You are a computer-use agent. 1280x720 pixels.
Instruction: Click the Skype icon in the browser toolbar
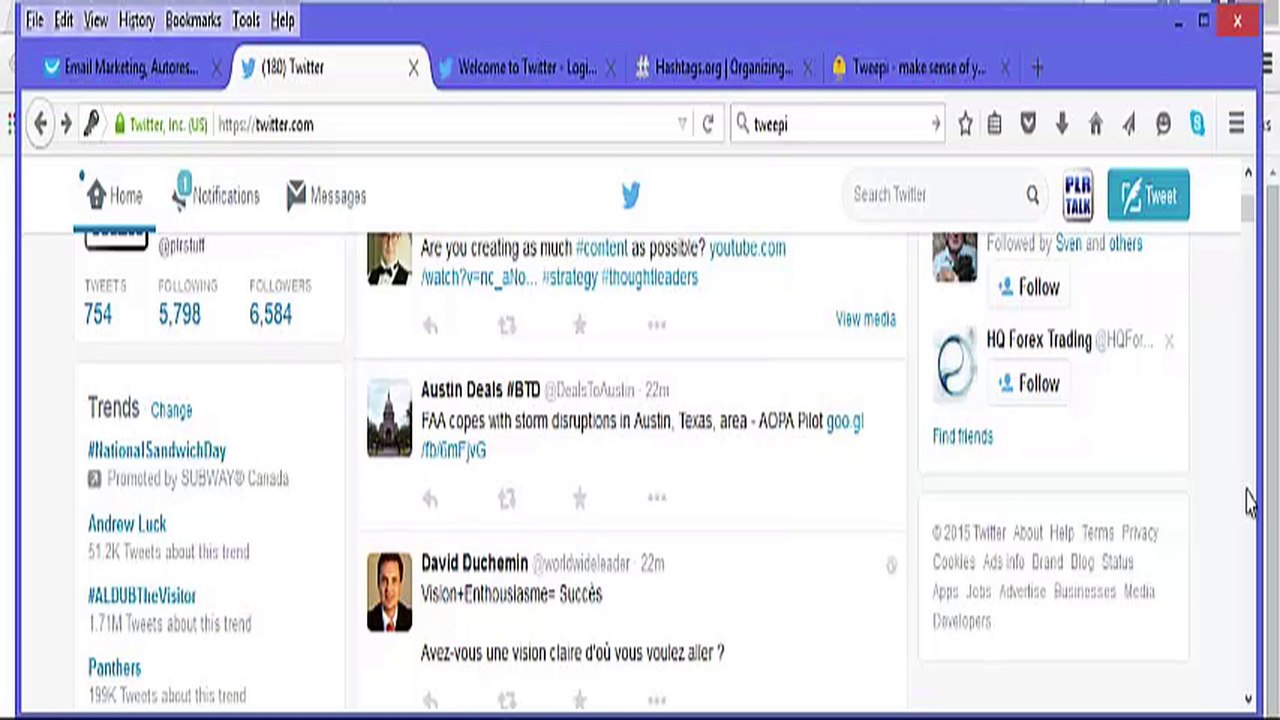click(1197, 124)
